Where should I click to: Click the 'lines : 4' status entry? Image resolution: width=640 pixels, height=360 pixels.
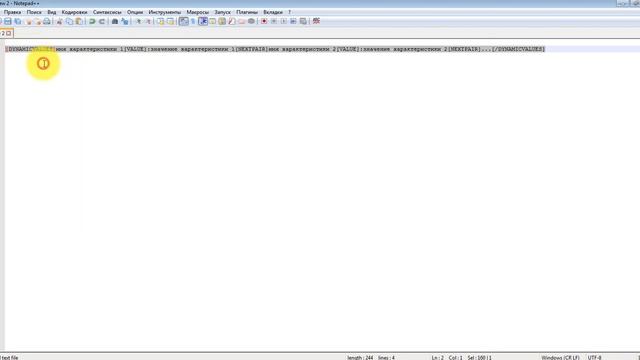tap(386, 358)
